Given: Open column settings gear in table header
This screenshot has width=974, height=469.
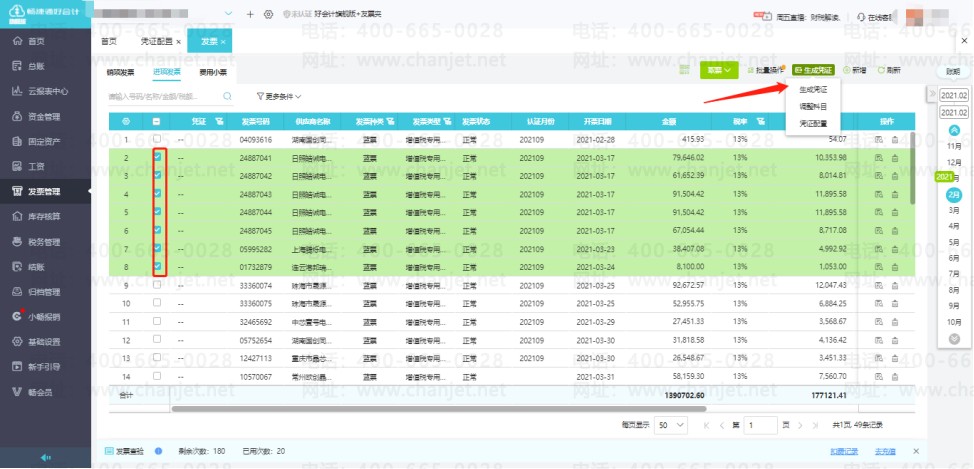Looking at the screenshot, I should (x=126, y=121).
